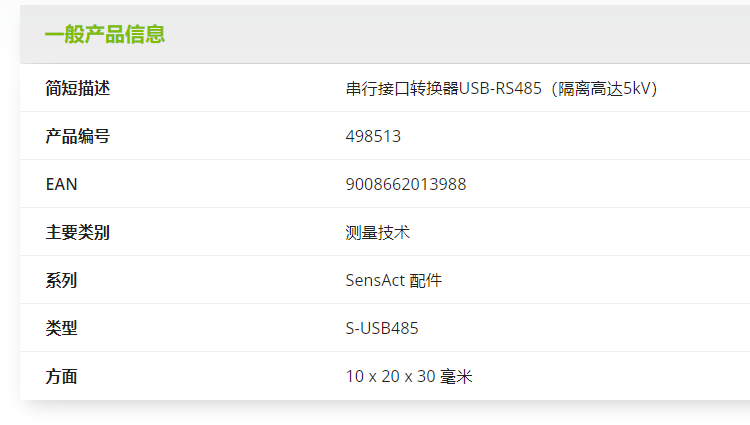The width and height of the screenshot is (750, 425).
Task: Click the 测量技术 category value
Action: (x=377, y=232)
